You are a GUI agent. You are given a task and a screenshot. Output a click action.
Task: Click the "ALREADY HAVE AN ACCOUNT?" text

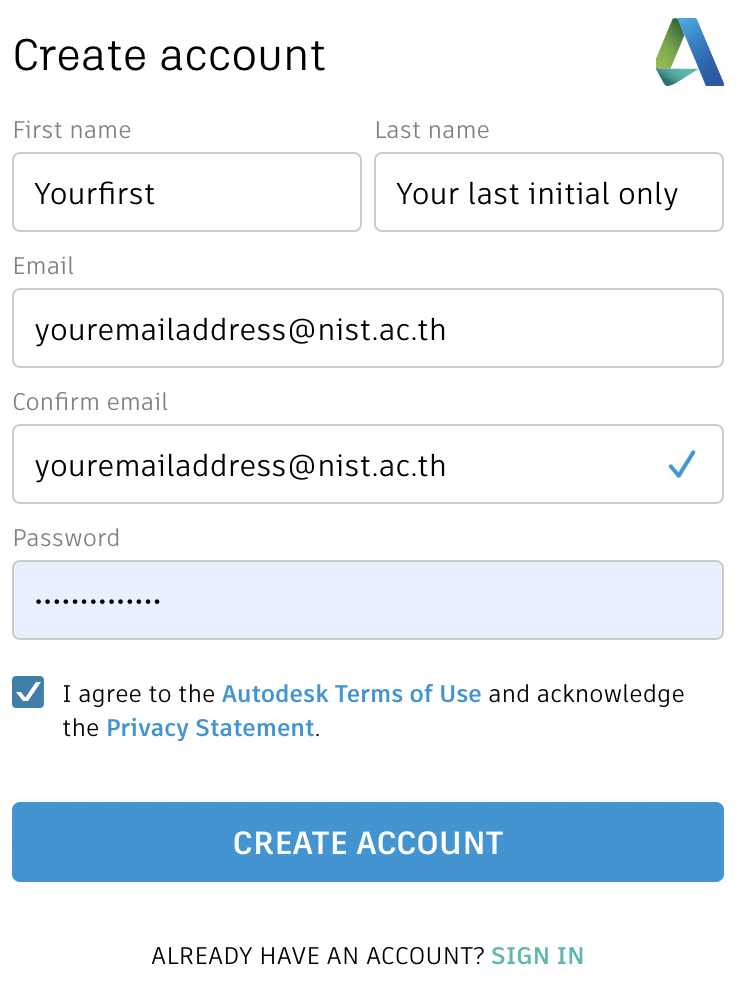(317, 956)
